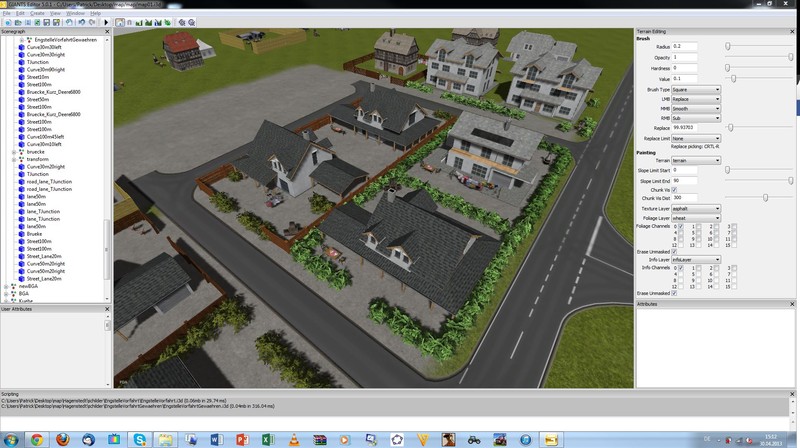Open the MMB Smooth dropdown
This screenshot has height=448, width=800.
coord(695,109)
